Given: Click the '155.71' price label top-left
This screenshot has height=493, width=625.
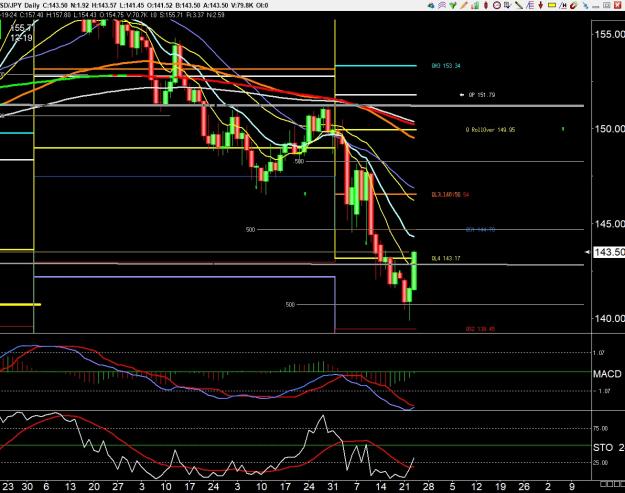Looking at the screenshot, I should coord(22,28).
